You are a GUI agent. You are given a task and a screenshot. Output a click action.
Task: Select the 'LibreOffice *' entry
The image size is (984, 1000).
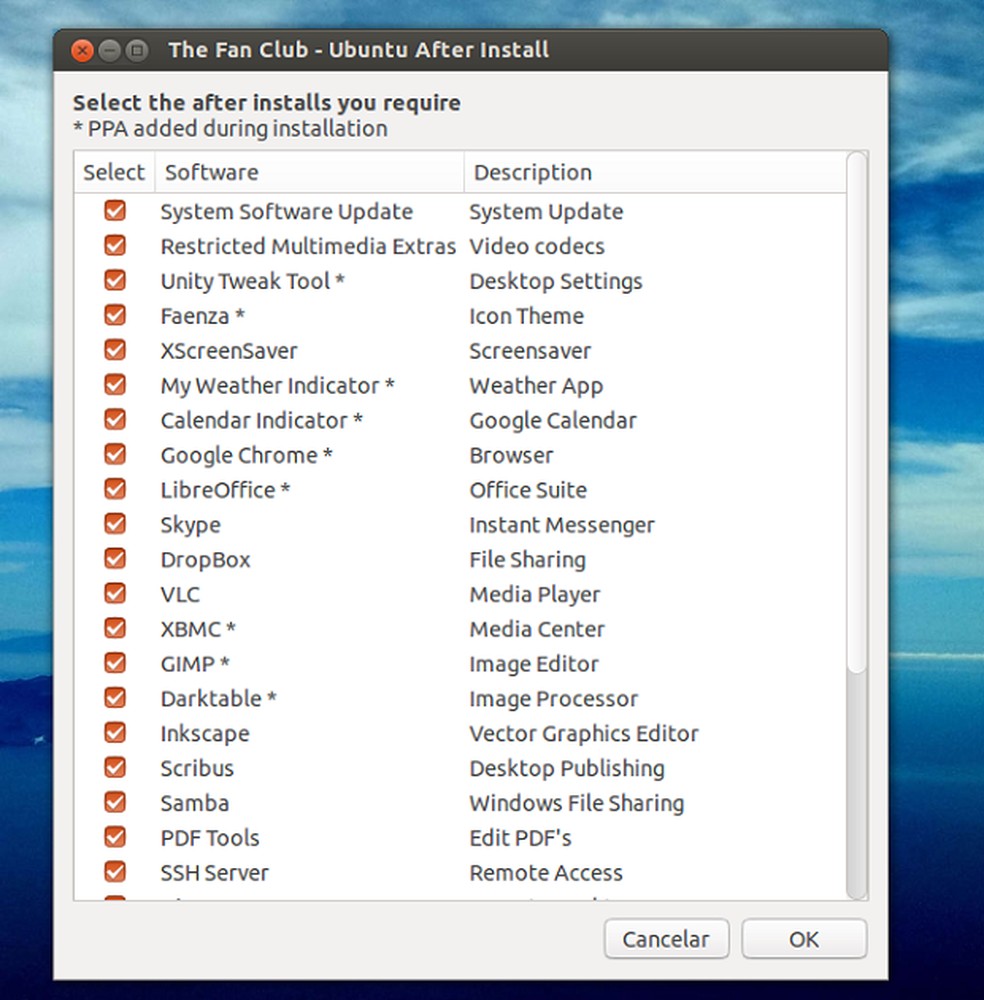pos(225,490)
